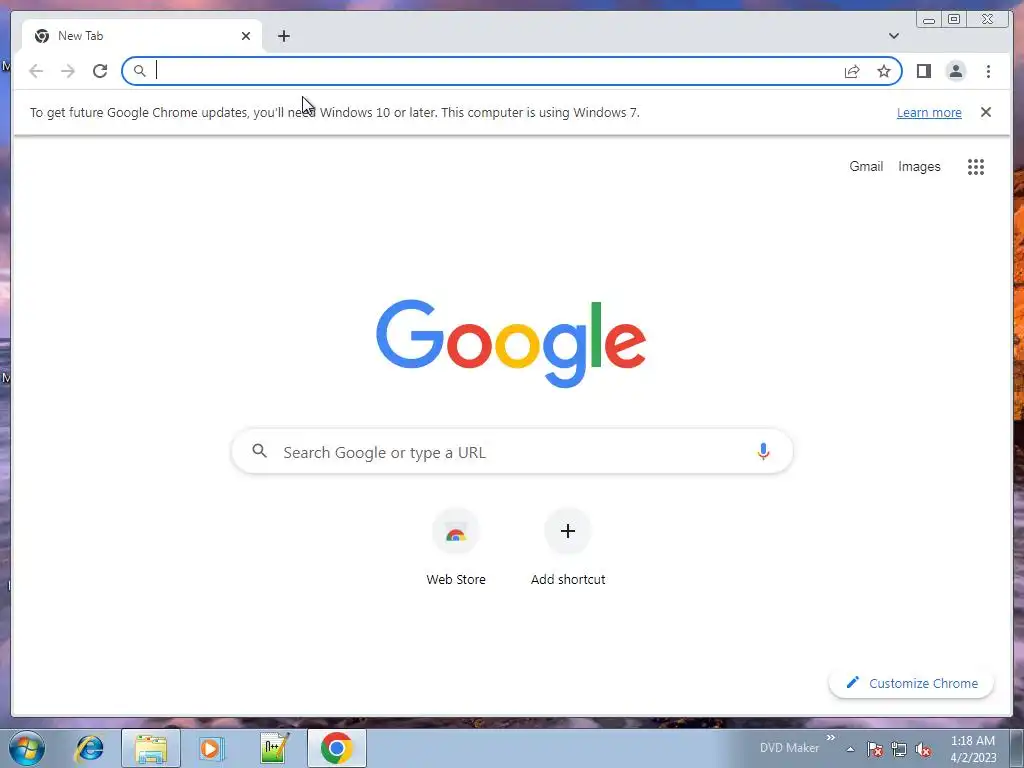This screenshot has width=1024, height=768.
Task: Click the muted volume tray icon
Action: [923, 749]
